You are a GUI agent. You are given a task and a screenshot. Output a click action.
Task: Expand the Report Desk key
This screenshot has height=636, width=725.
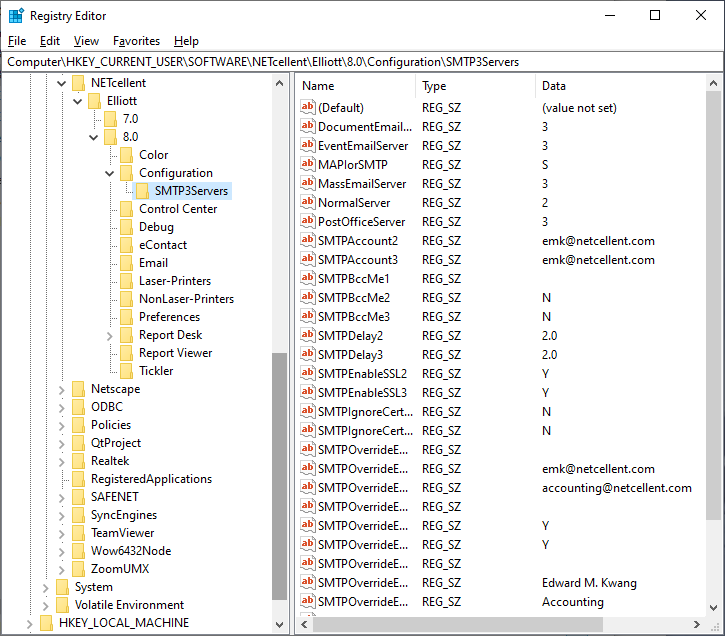tap(110, 336)
